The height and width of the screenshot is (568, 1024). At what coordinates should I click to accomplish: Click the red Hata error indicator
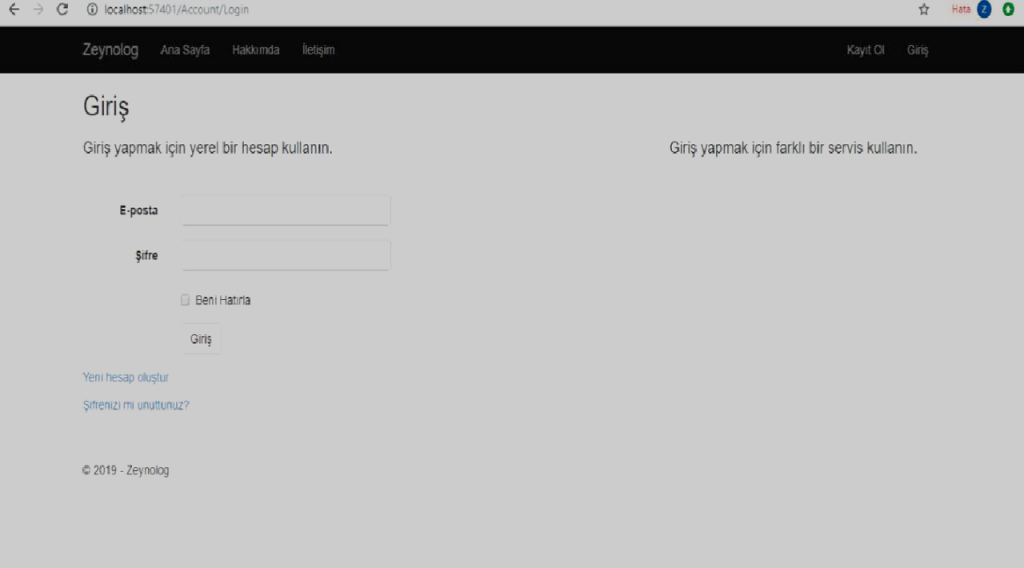pyautogui.click(x=960, y=10)
